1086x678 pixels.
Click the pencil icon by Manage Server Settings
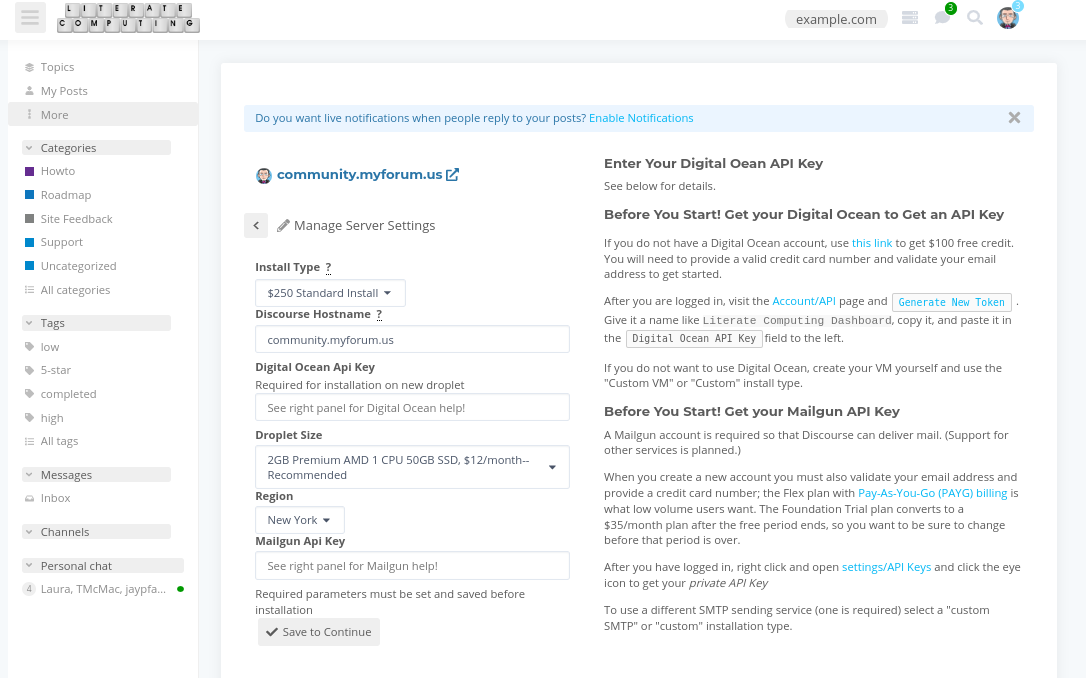[x=283, y=226]
